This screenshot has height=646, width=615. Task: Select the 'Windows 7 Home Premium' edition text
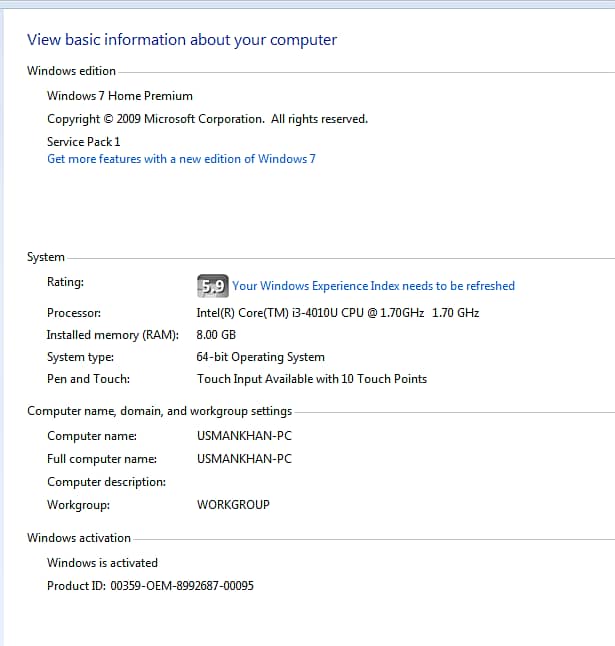(x=120, y=96)
